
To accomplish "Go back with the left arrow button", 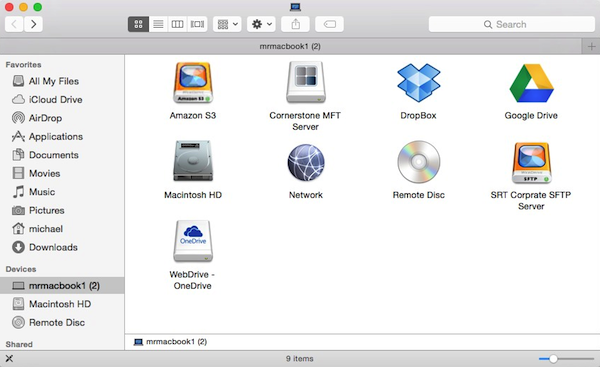I will 14,24.
